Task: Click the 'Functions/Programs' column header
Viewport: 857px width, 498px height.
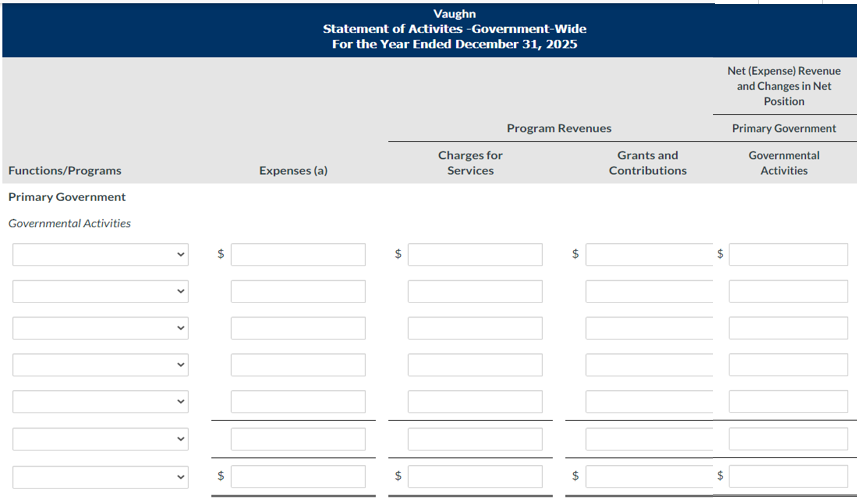Action: click(x=64, y=171)
